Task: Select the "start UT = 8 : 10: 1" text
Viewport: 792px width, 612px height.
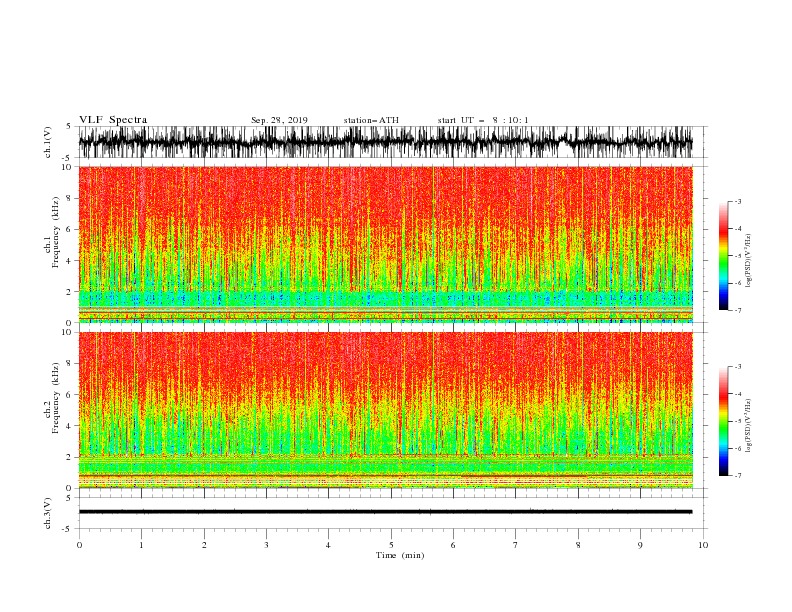Action: pos(483,120)
